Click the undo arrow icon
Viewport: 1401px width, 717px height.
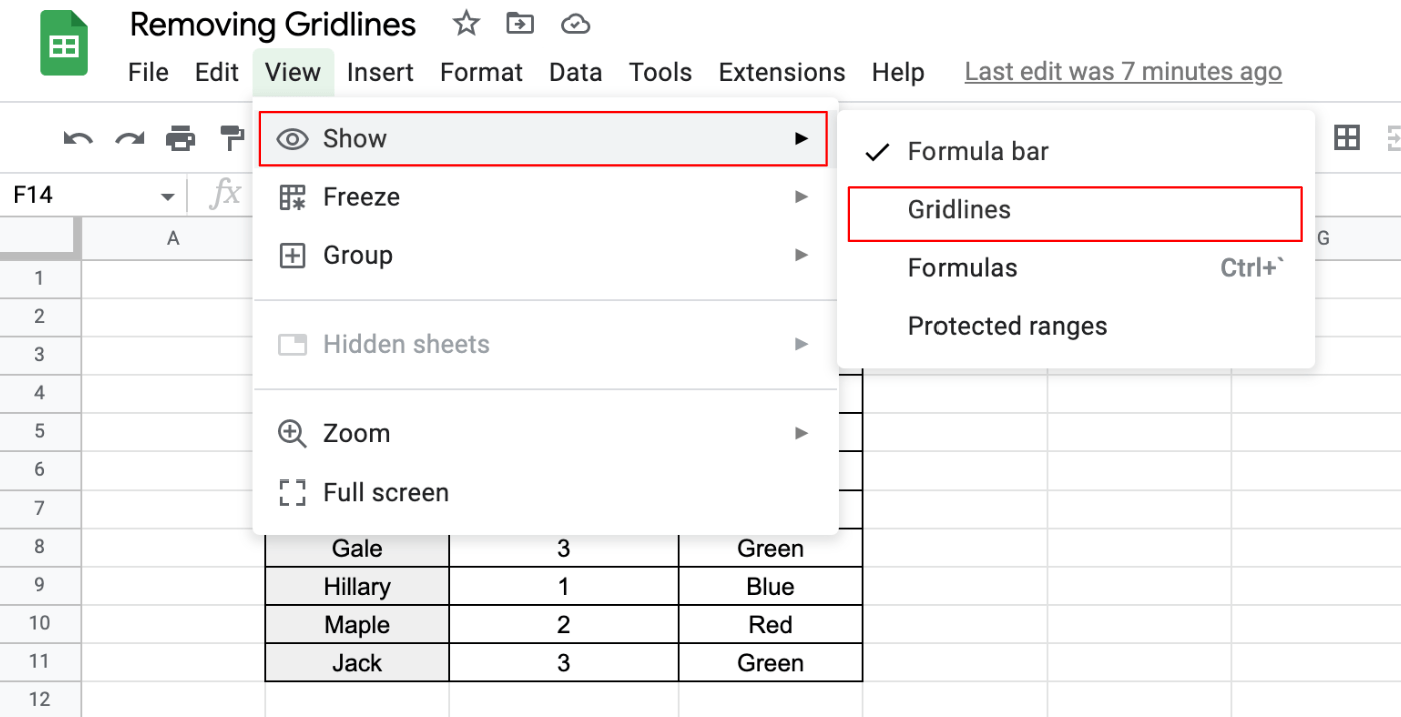(78, 138)
